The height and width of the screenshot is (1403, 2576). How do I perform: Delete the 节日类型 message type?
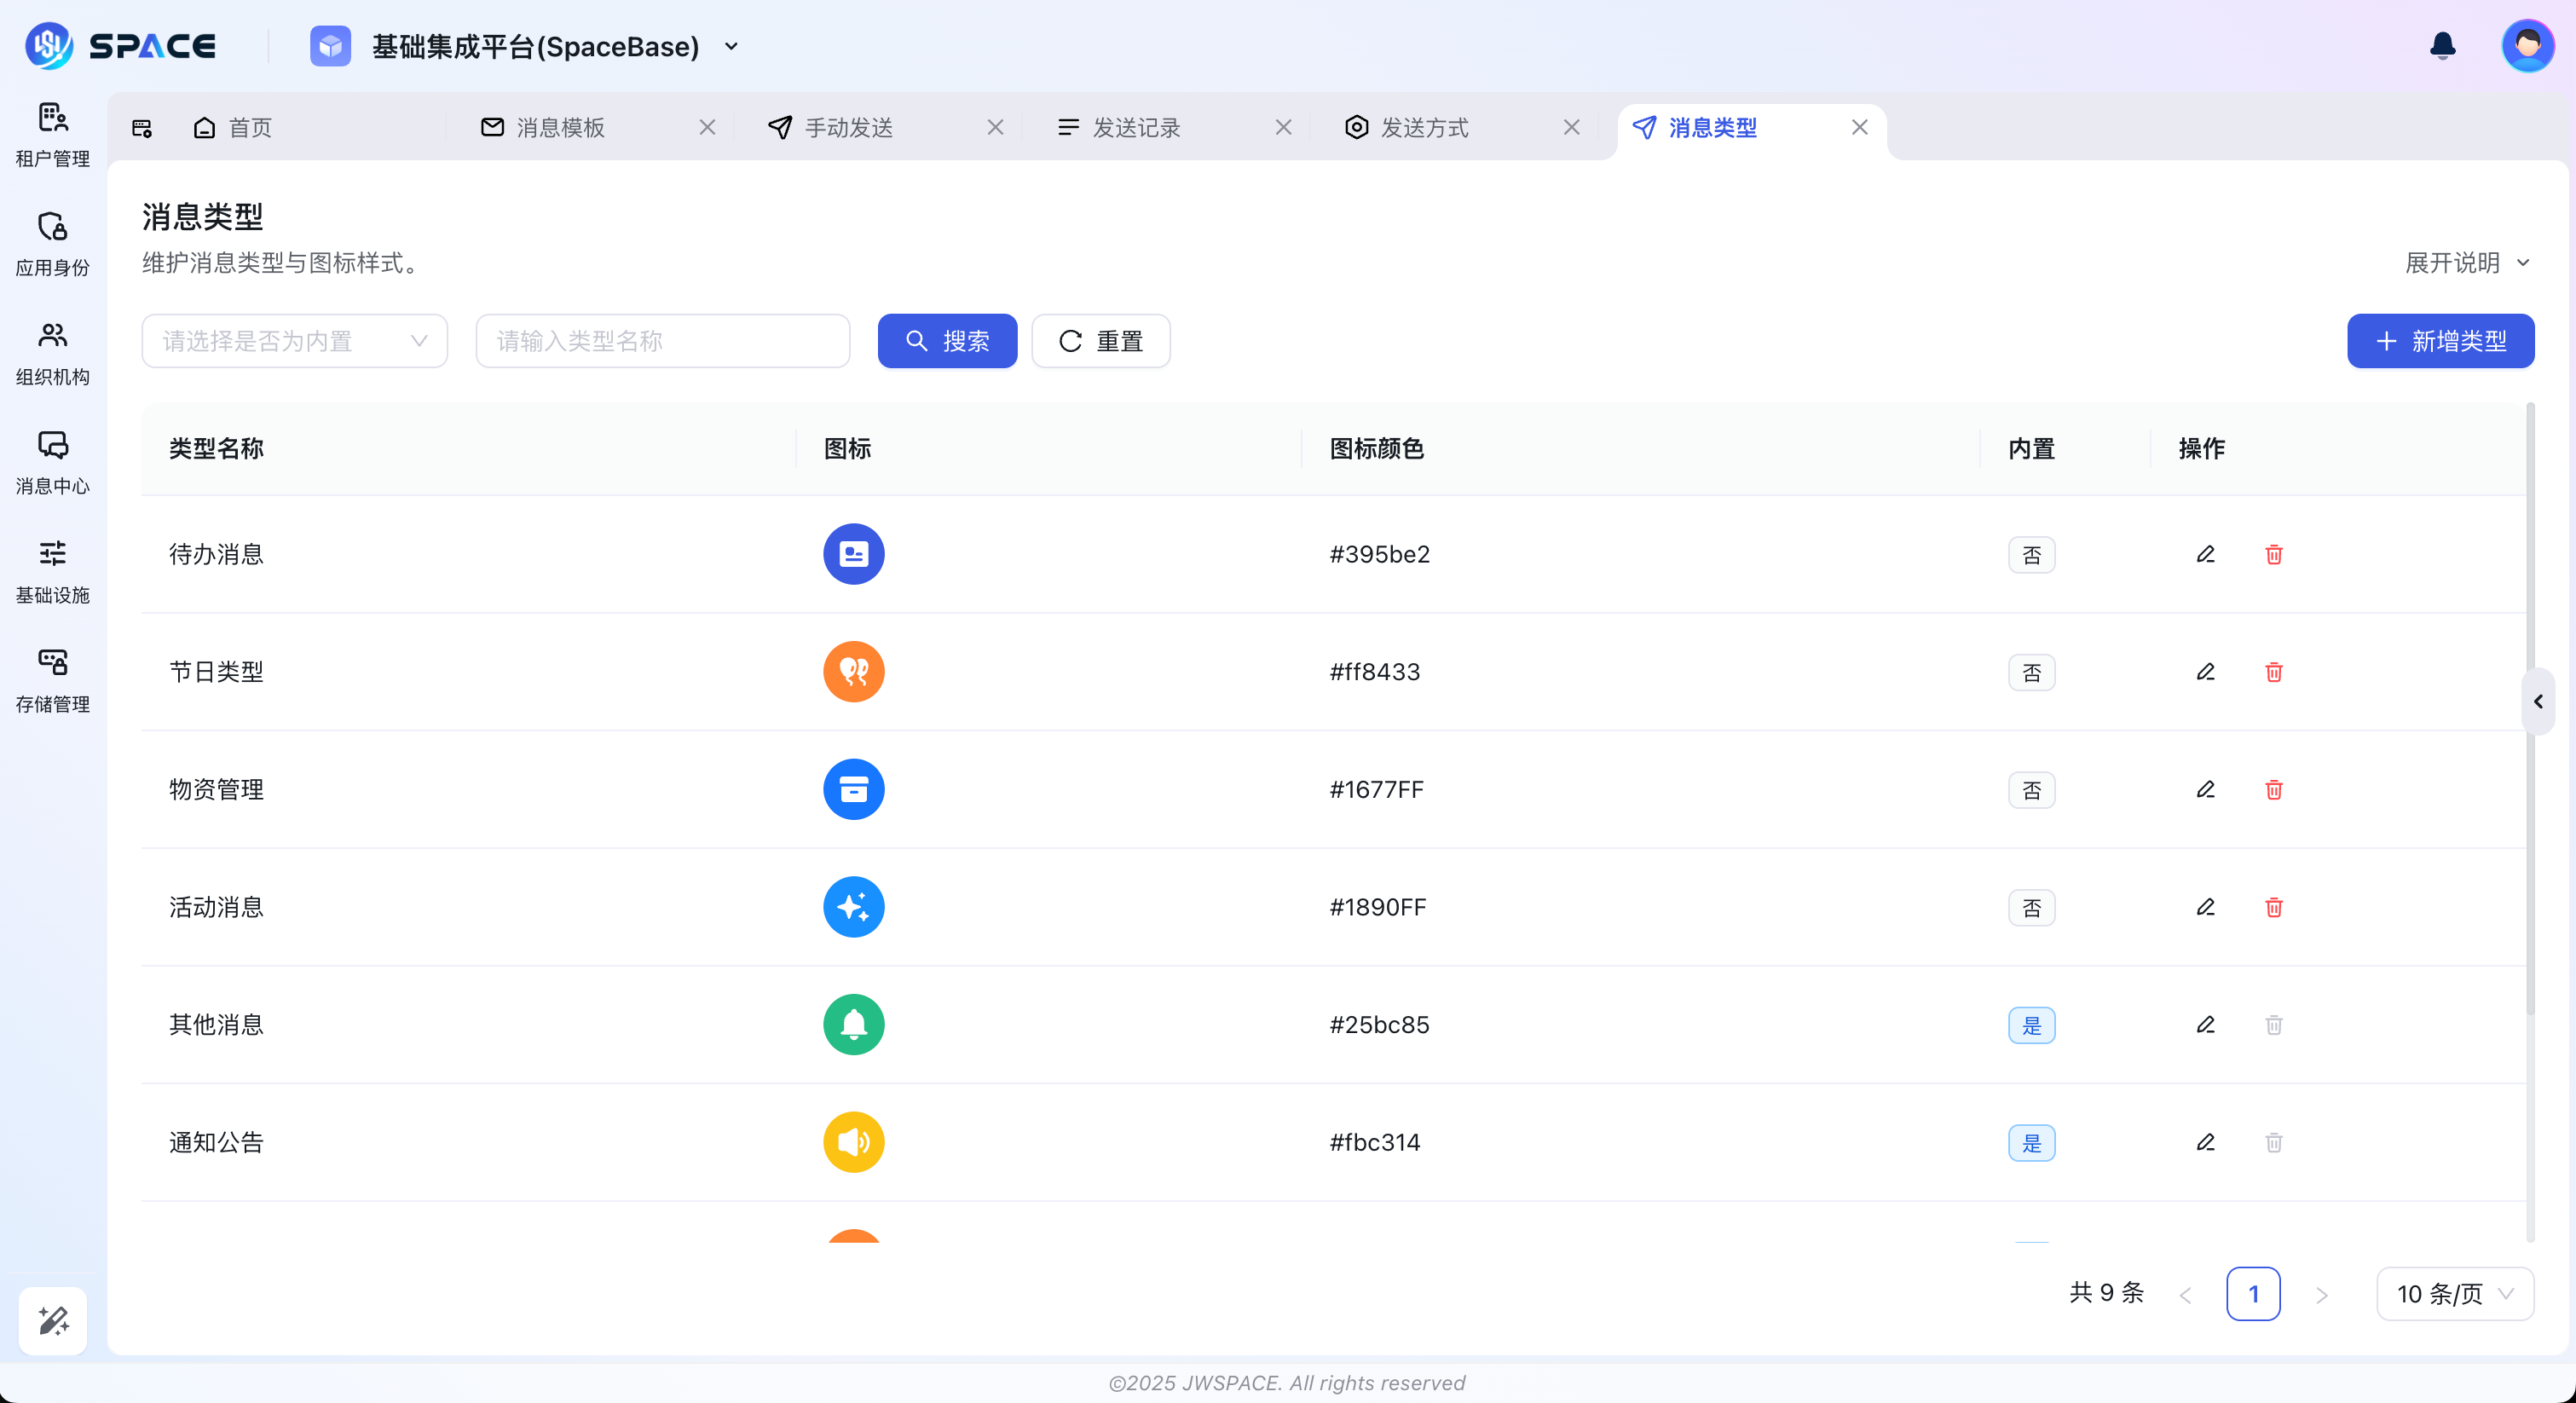pyautogui.click(x=2273, y=672)
